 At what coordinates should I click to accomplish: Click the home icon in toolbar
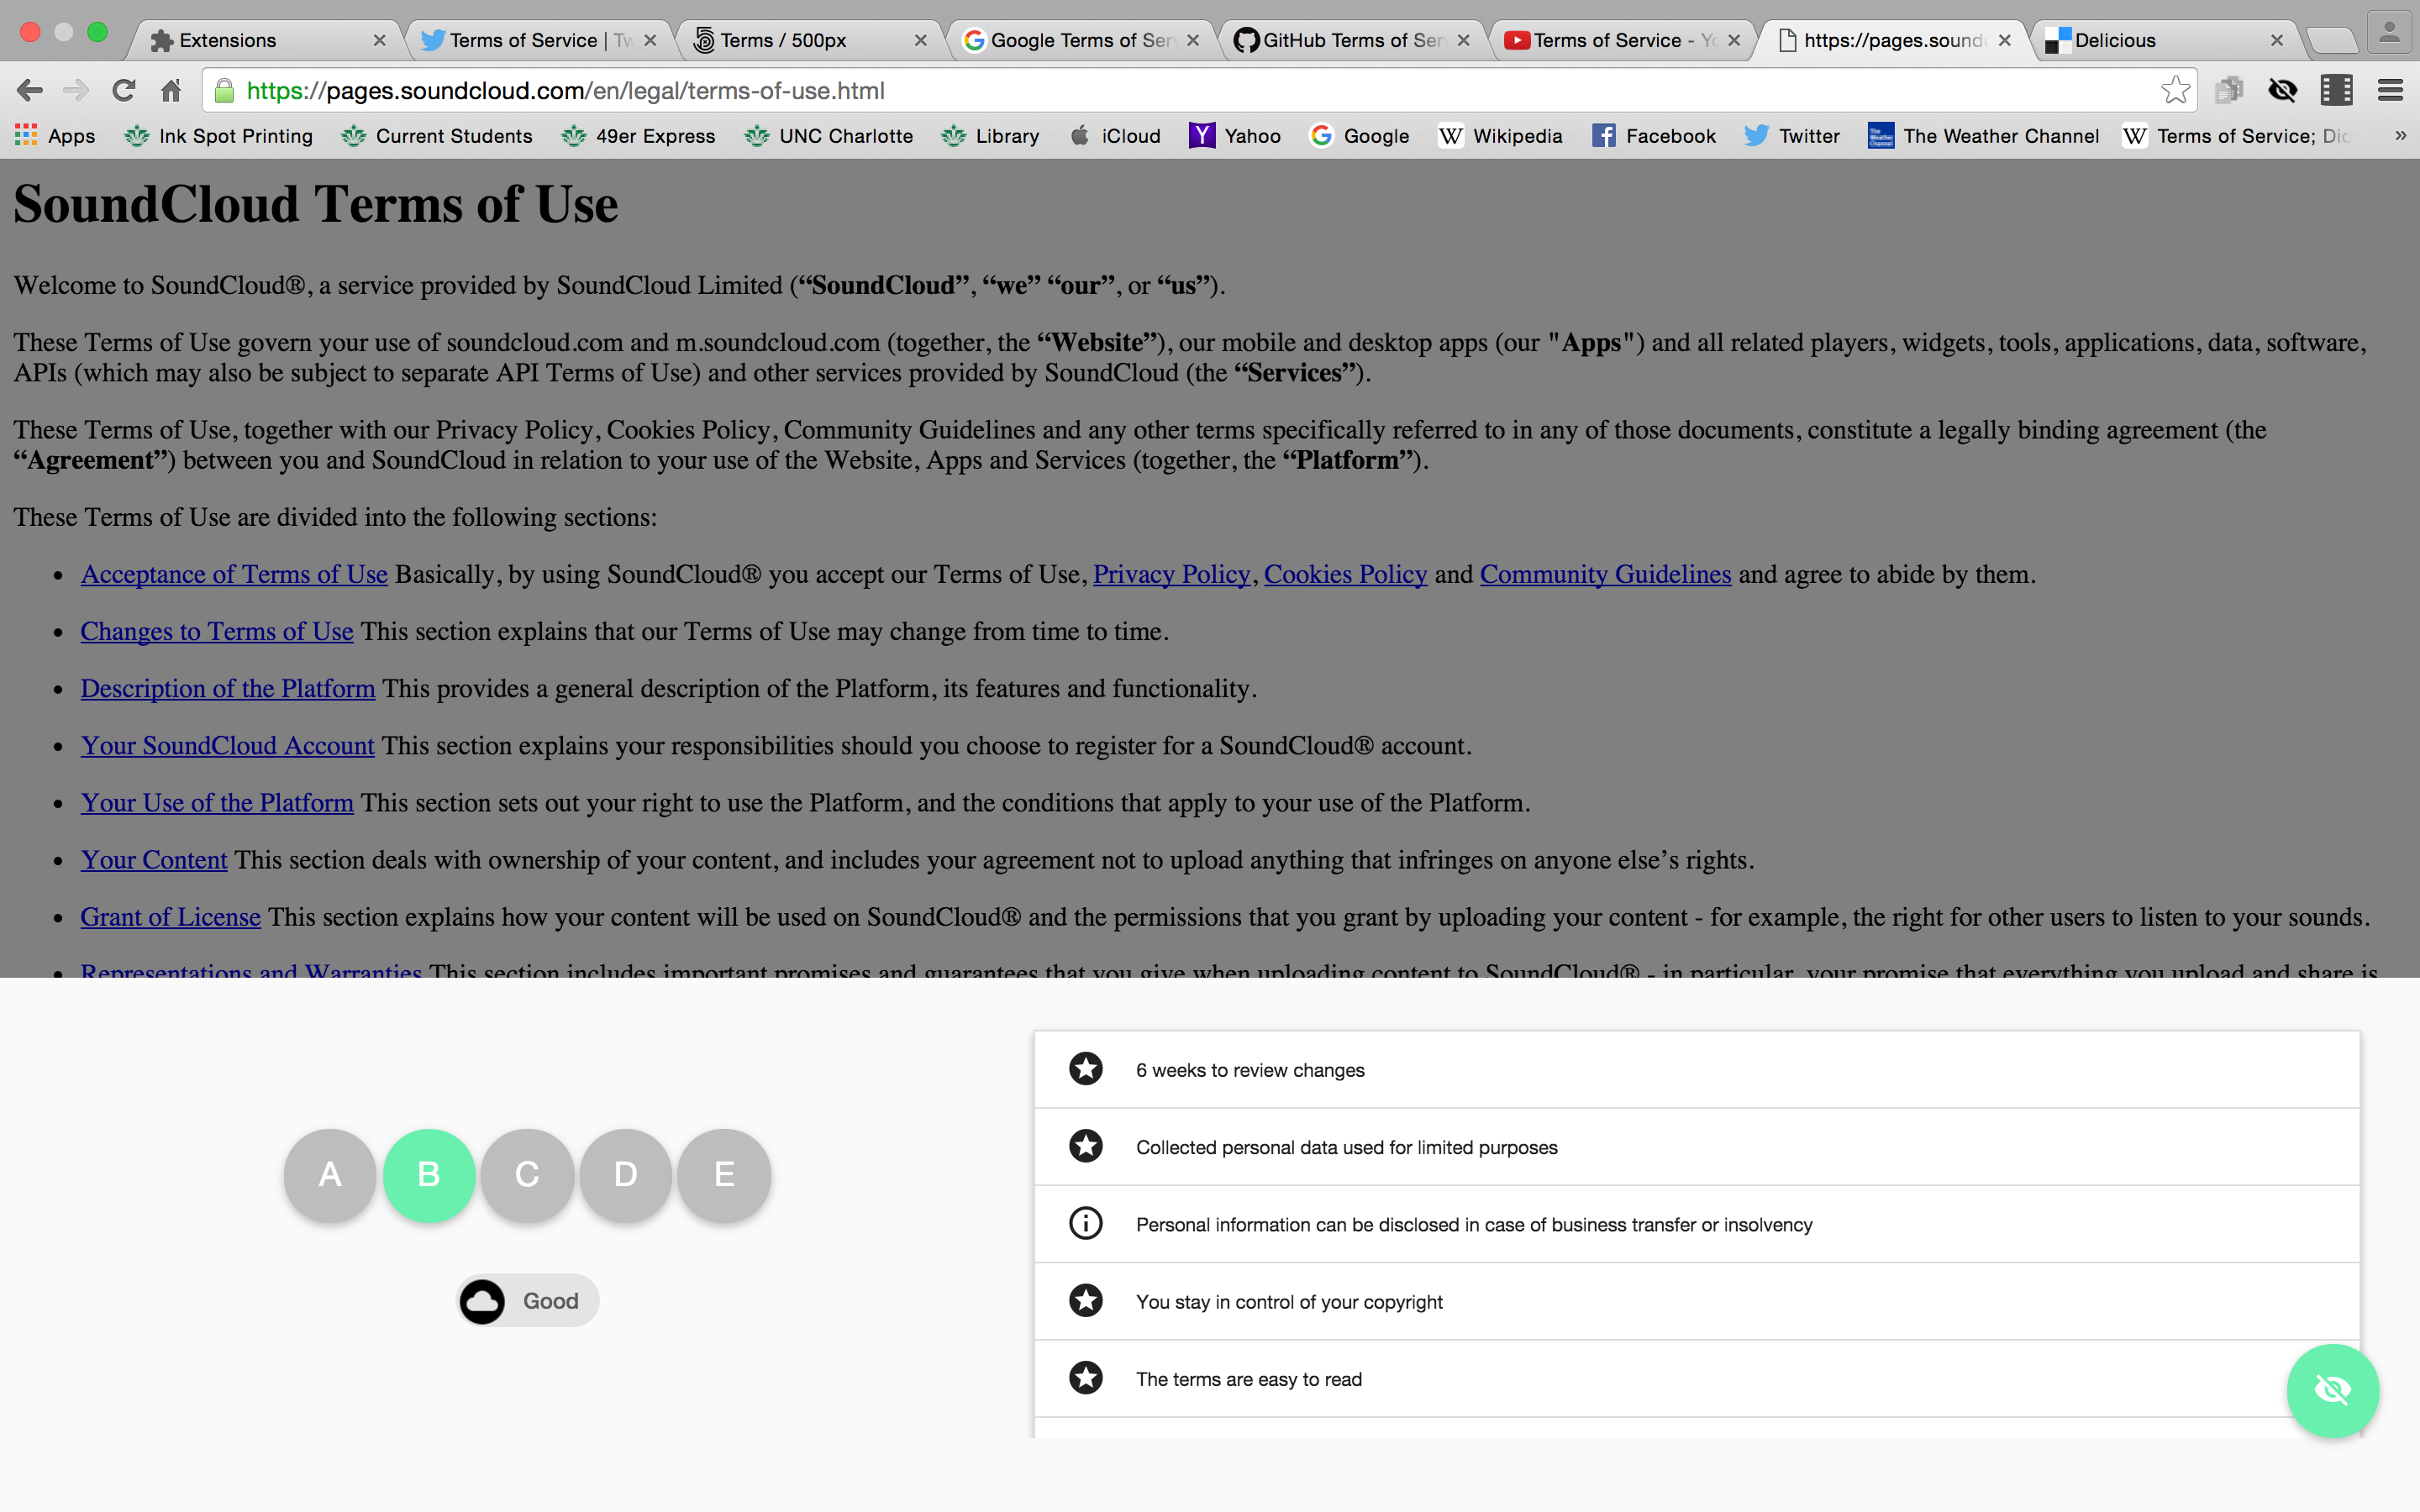(171, 91)
